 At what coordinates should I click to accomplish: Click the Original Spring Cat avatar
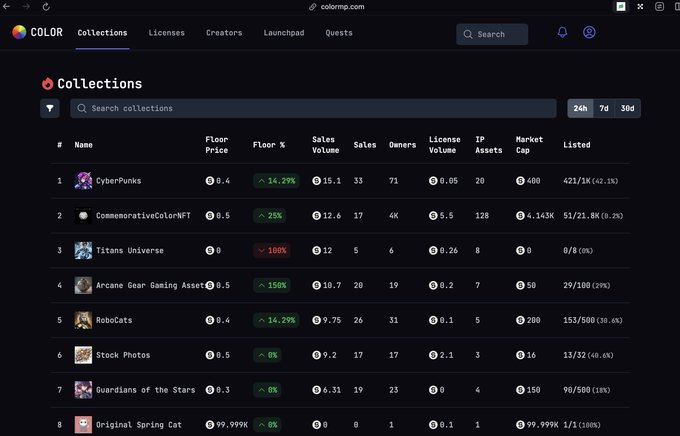point(83,424)
